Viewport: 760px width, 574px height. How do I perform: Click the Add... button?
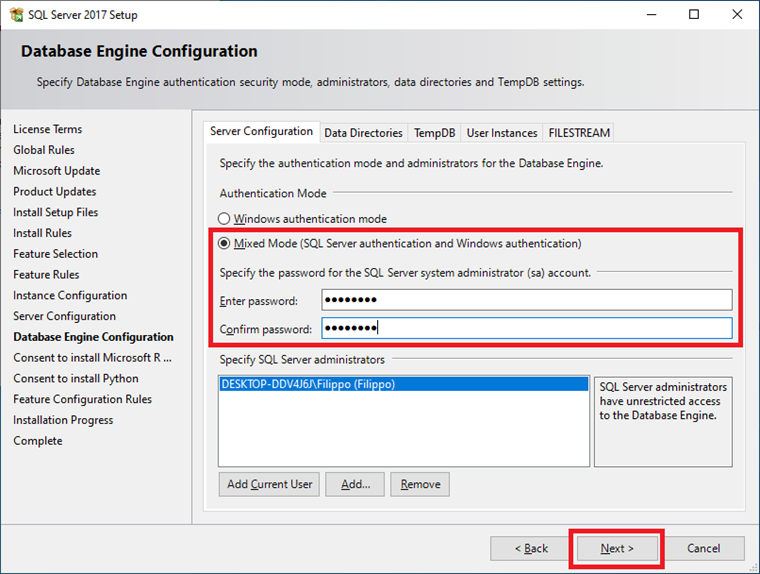click(355, 484)
